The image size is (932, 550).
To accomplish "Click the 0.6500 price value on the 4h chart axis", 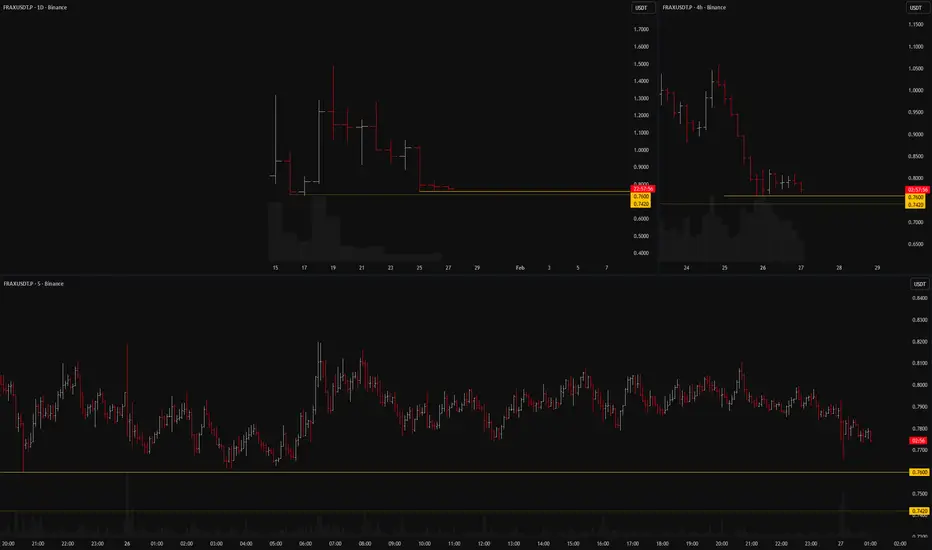I will pyautogui.click(x=916, y=244).
